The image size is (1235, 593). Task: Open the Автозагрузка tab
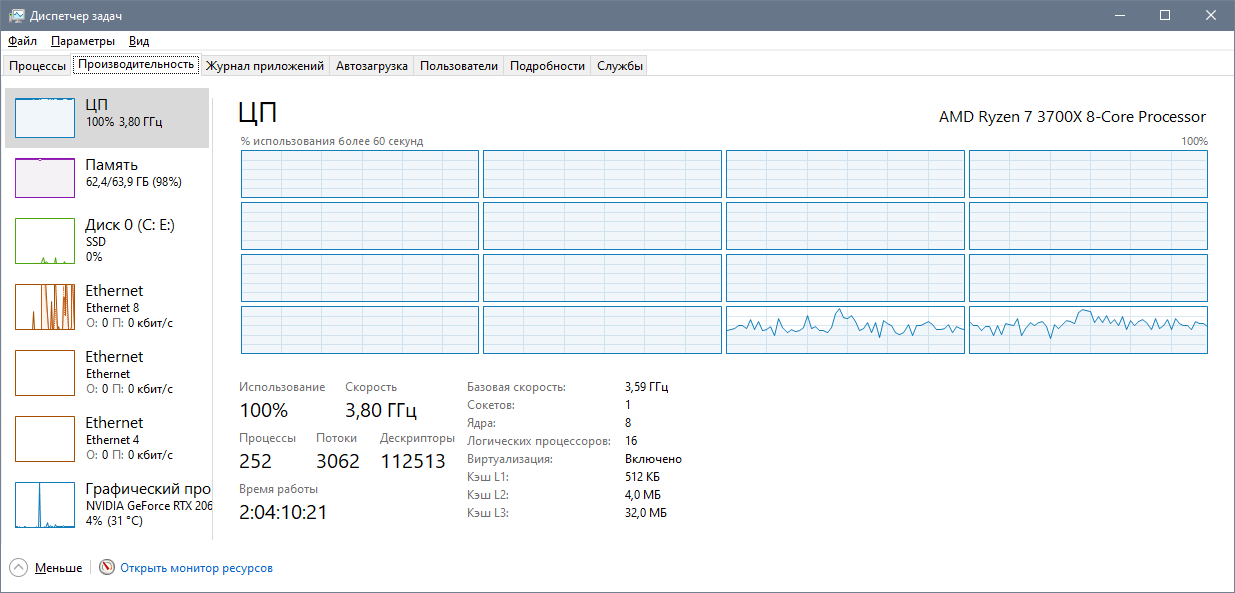tap(372, 66)
